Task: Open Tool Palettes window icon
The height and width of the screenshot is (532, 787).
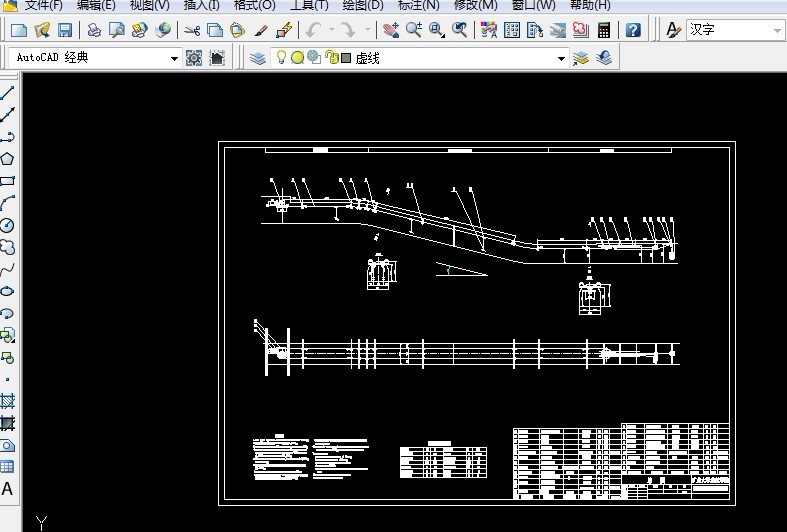Action: (535, 30)
